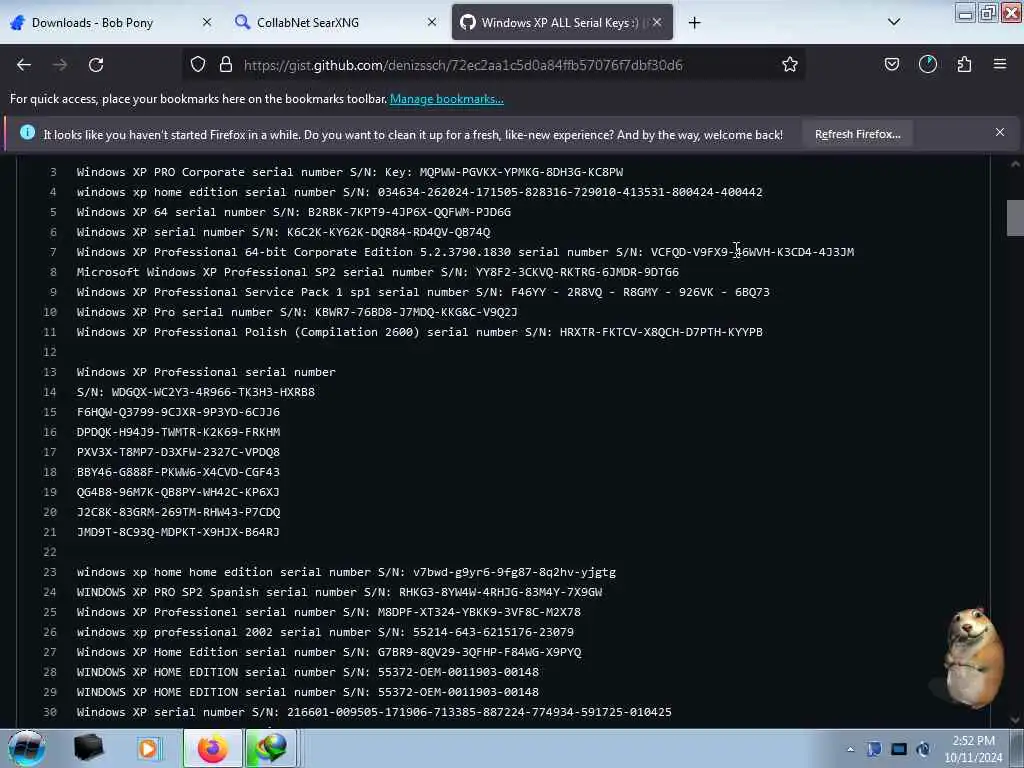
Task: Click the site security padlock icon
Action: click(x=226, y=65)
